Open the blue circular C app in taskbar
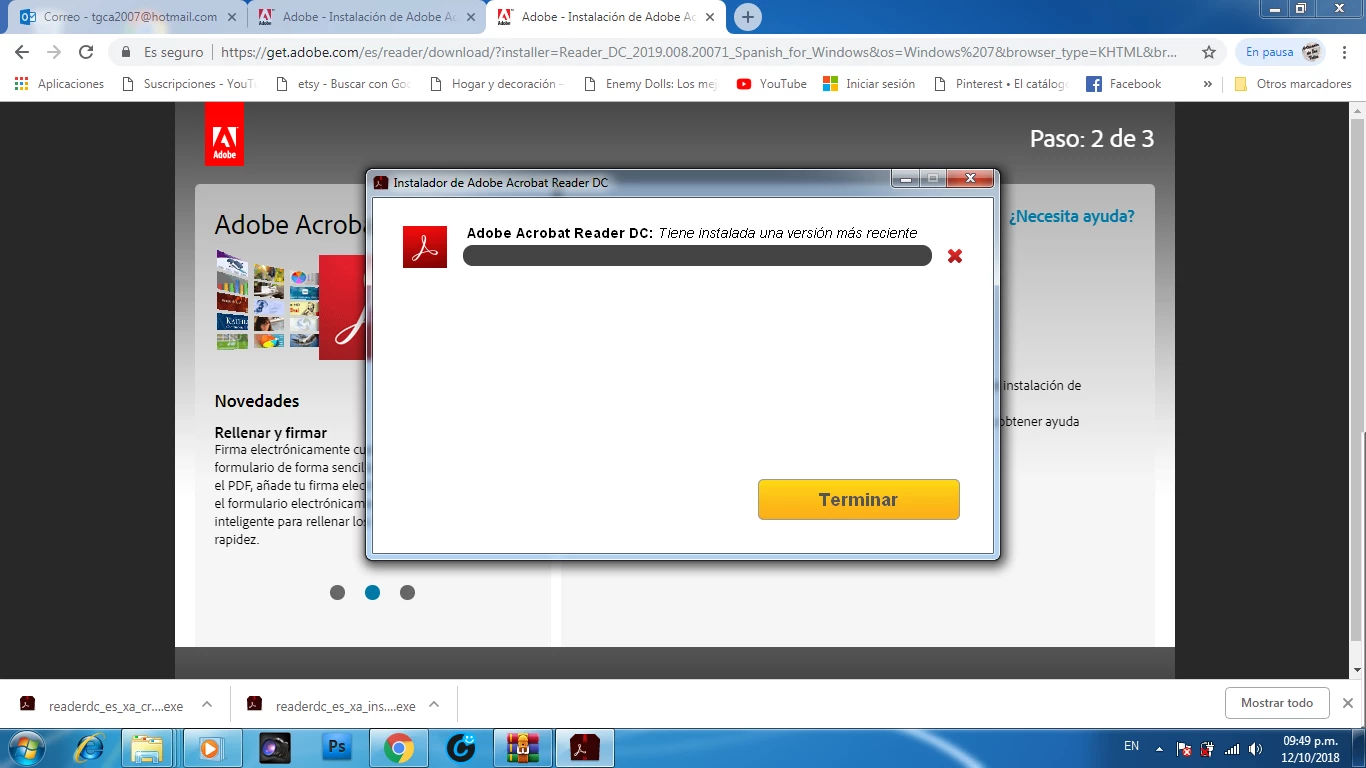The height and width of the screenshot is (768, 1366). click(461, 748)
